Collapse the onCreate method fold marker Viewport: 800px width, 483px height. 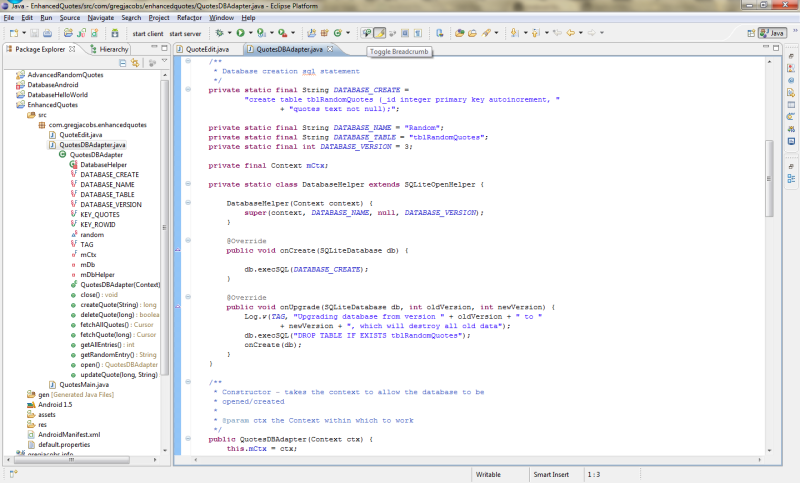[x=188, y=241]
